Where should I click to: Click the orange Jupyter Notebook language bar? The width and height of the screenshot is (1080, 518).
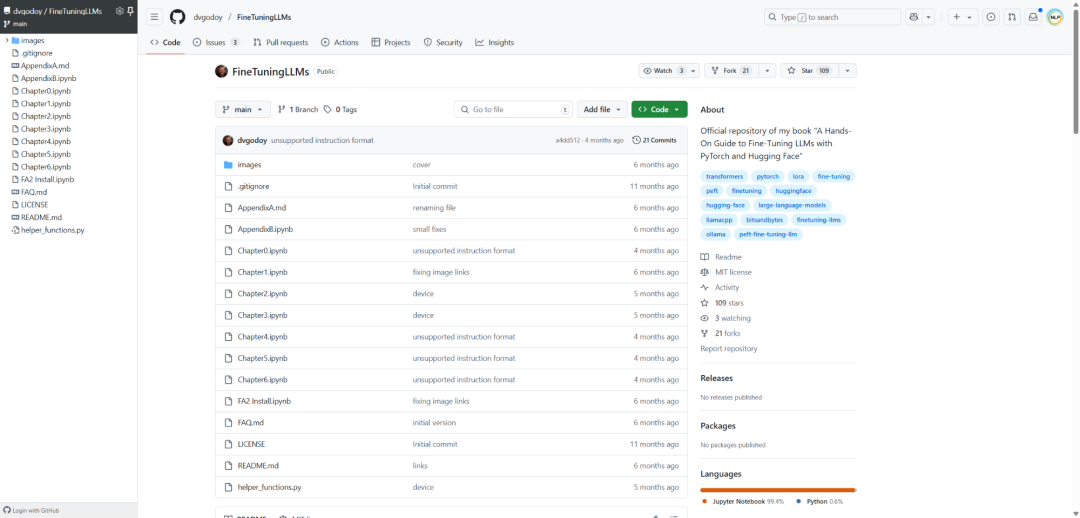[777, 490]
